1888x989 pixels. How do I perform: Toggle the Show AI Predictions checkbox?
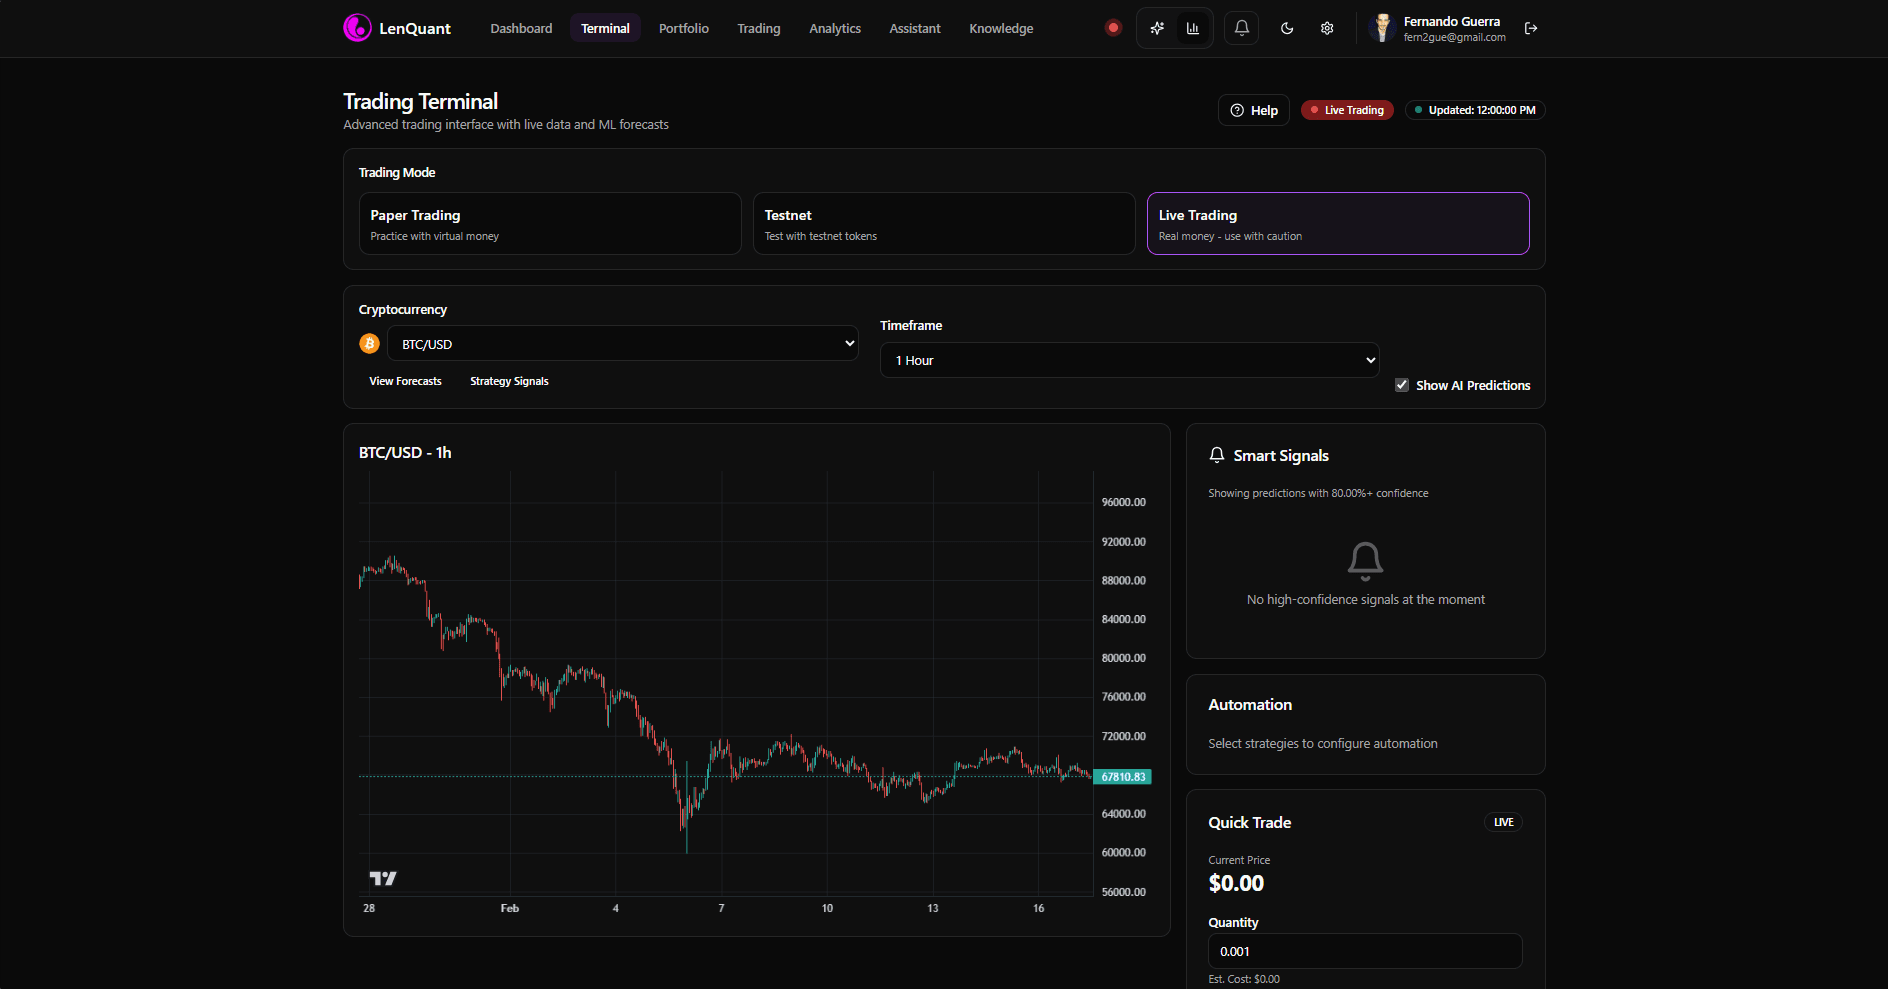(x=1401, y=384)
